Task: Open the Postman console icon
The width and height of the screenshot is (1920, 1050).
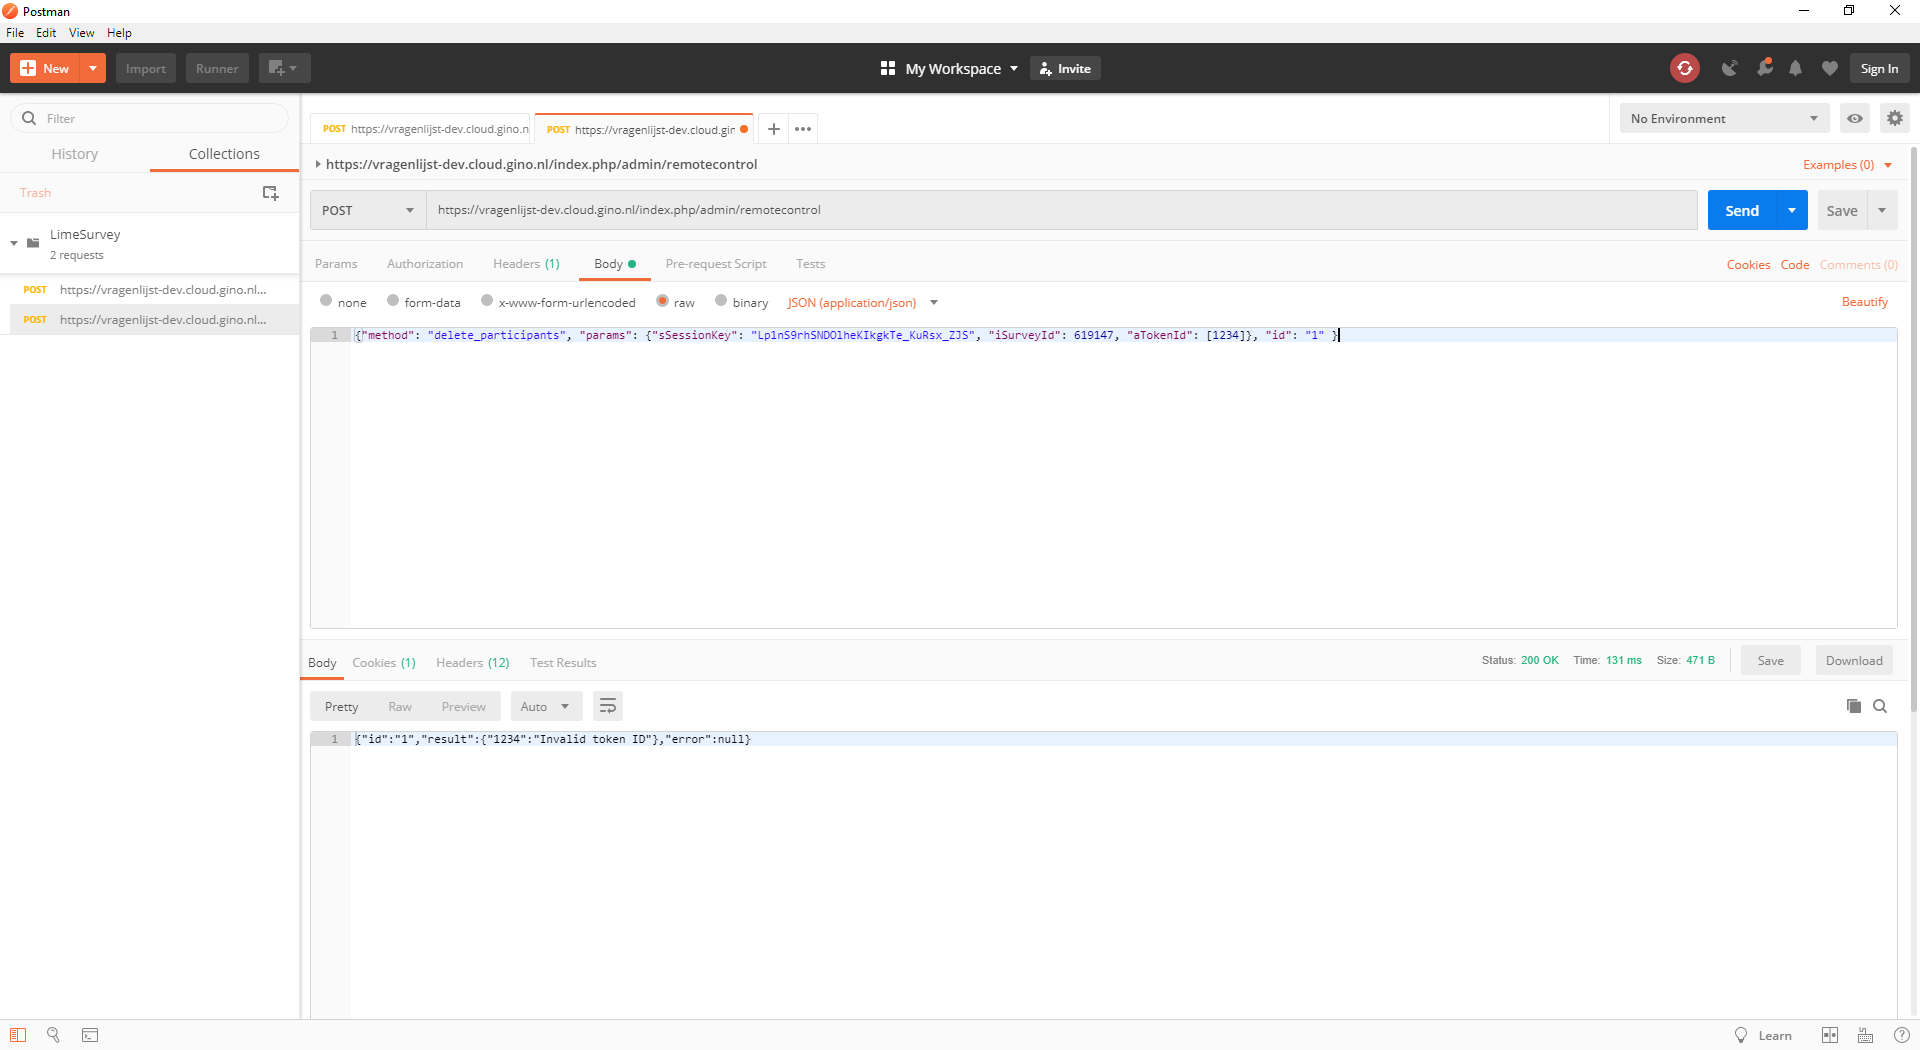Action: [x=90, y=1035]
